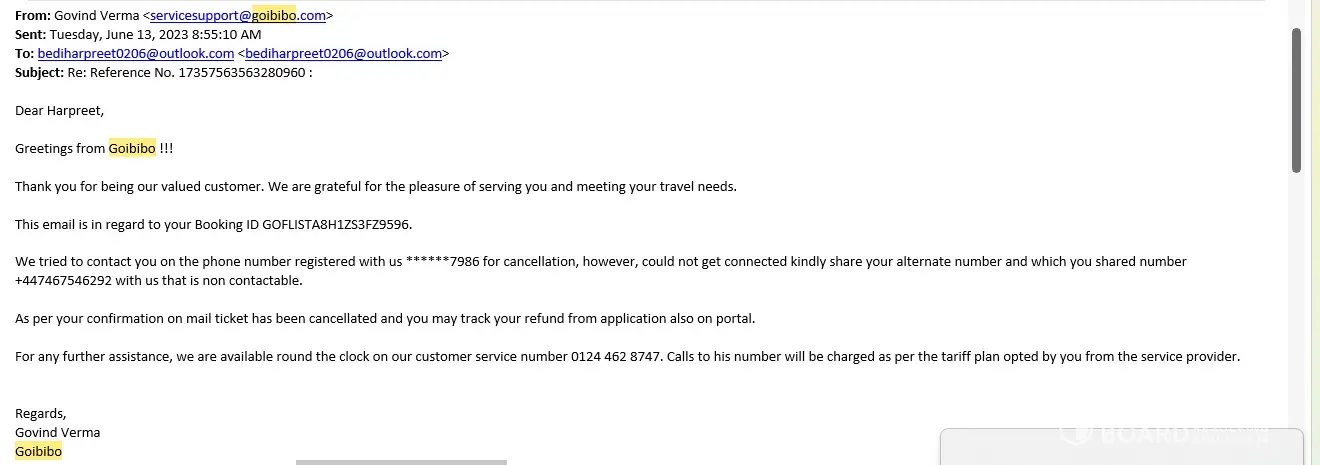Click the vertical scrollbar thumb

click(x=1296, y=100)
